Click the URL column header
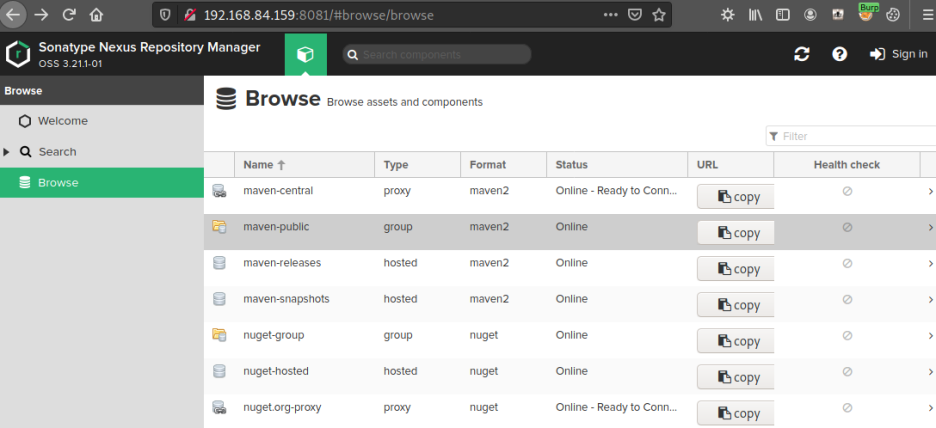 click(x=731, y=165)
